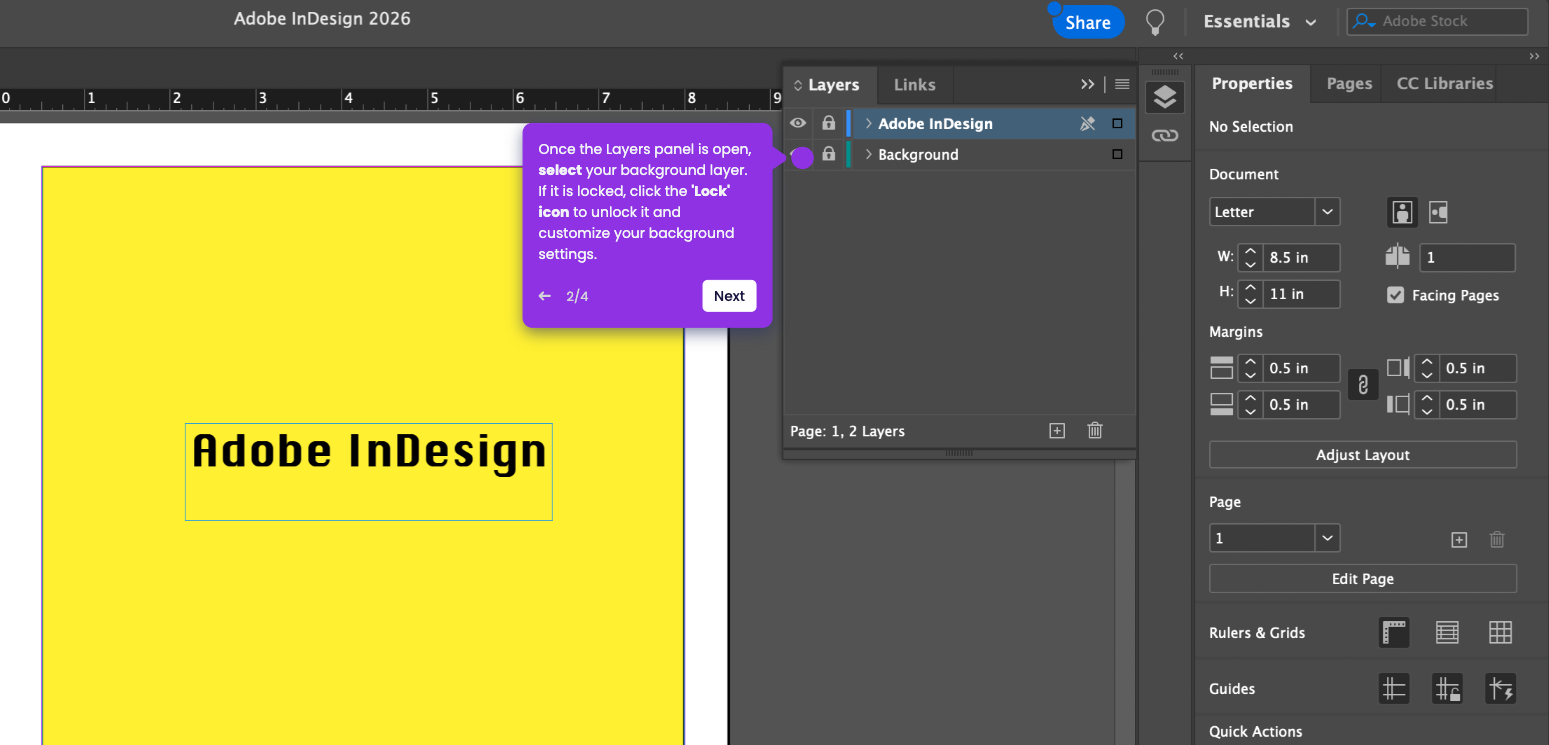Viewport: 1549px width, 745px height.
Task: Open the Layers panel hamburger menu
Action: (x=1122, y=85)
